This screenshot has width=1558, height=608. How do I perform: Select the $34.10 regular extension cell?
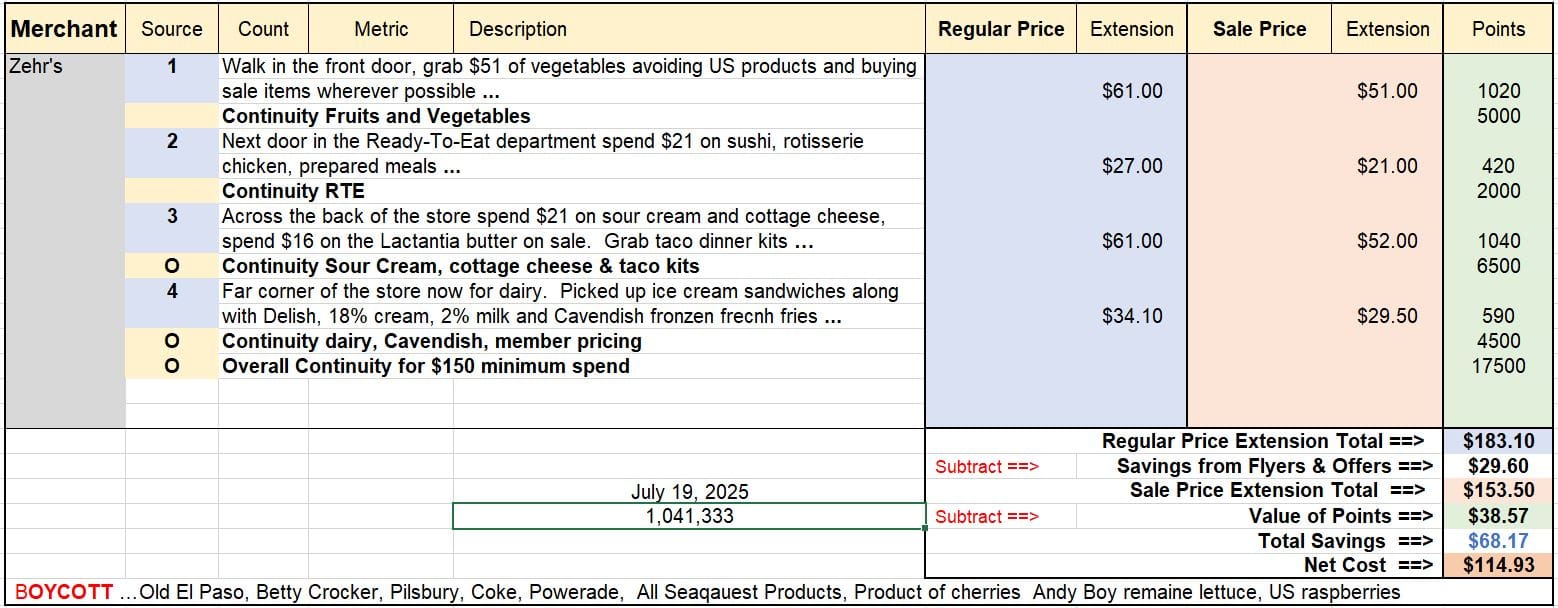pos(1131,316)
